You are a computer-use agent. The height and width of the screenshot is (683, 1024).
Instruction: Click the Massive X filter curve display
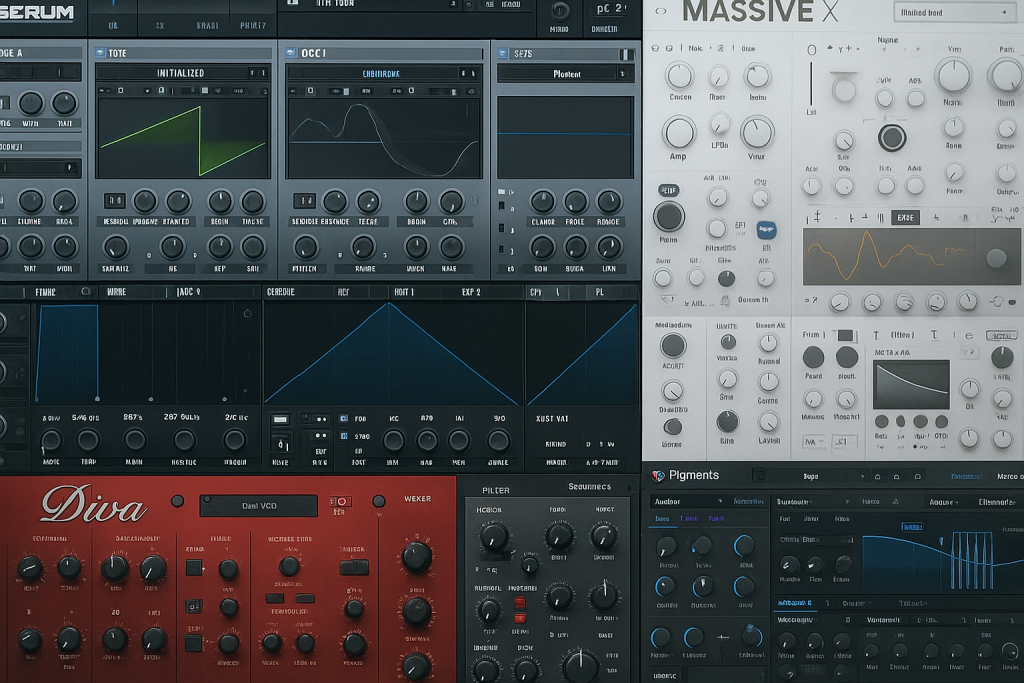pyautogui.click(x=912, y=384)
